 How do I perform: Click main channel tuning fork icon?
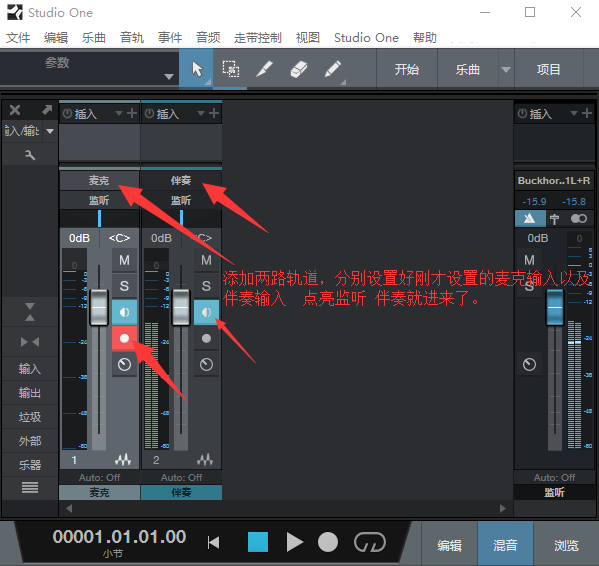554,219
